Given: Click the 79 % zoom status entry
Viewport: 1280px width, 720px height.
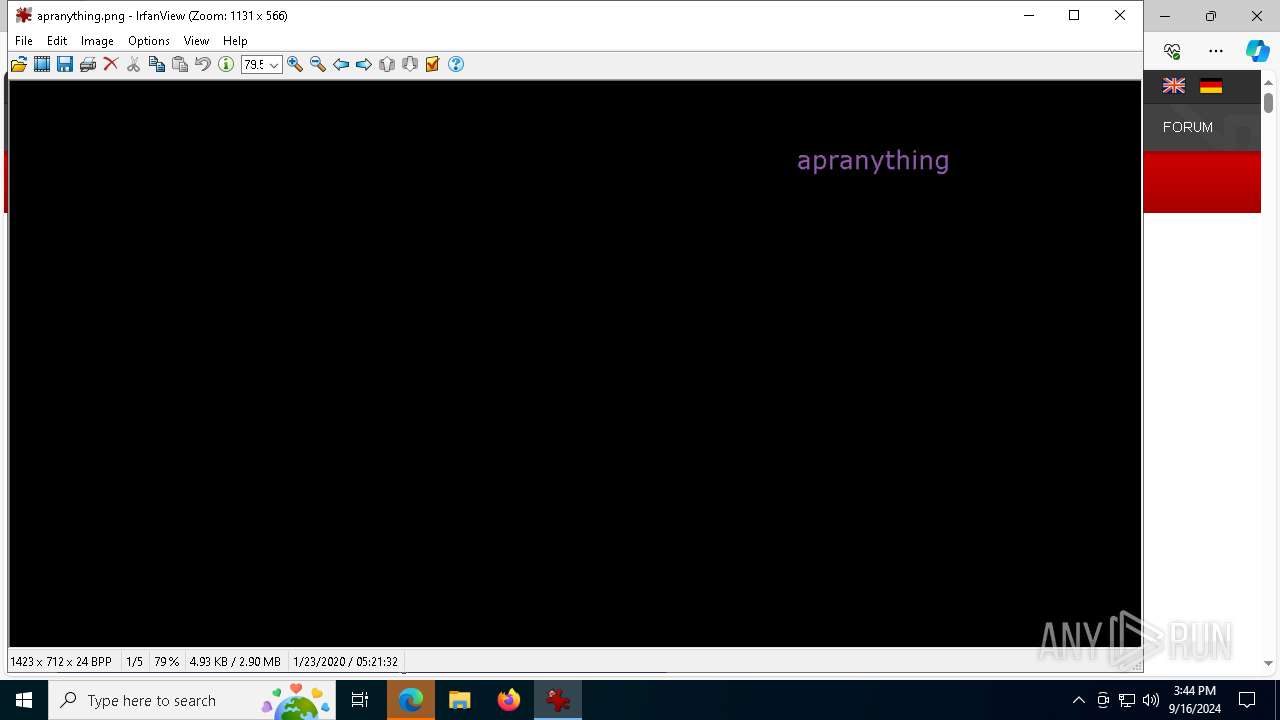Looking at the screenshot, I should tap(166, 662).
